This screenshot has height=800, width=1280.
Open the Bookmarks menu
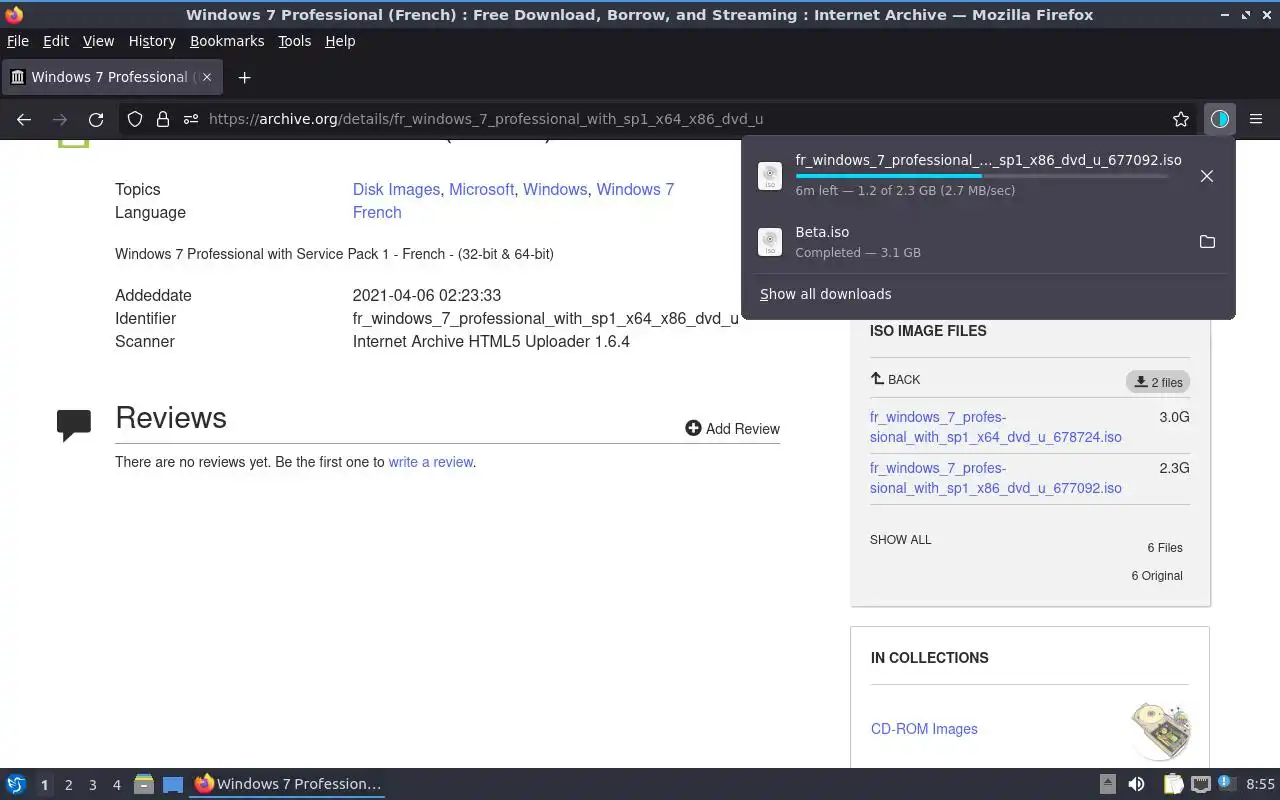(x=227, y=41)
